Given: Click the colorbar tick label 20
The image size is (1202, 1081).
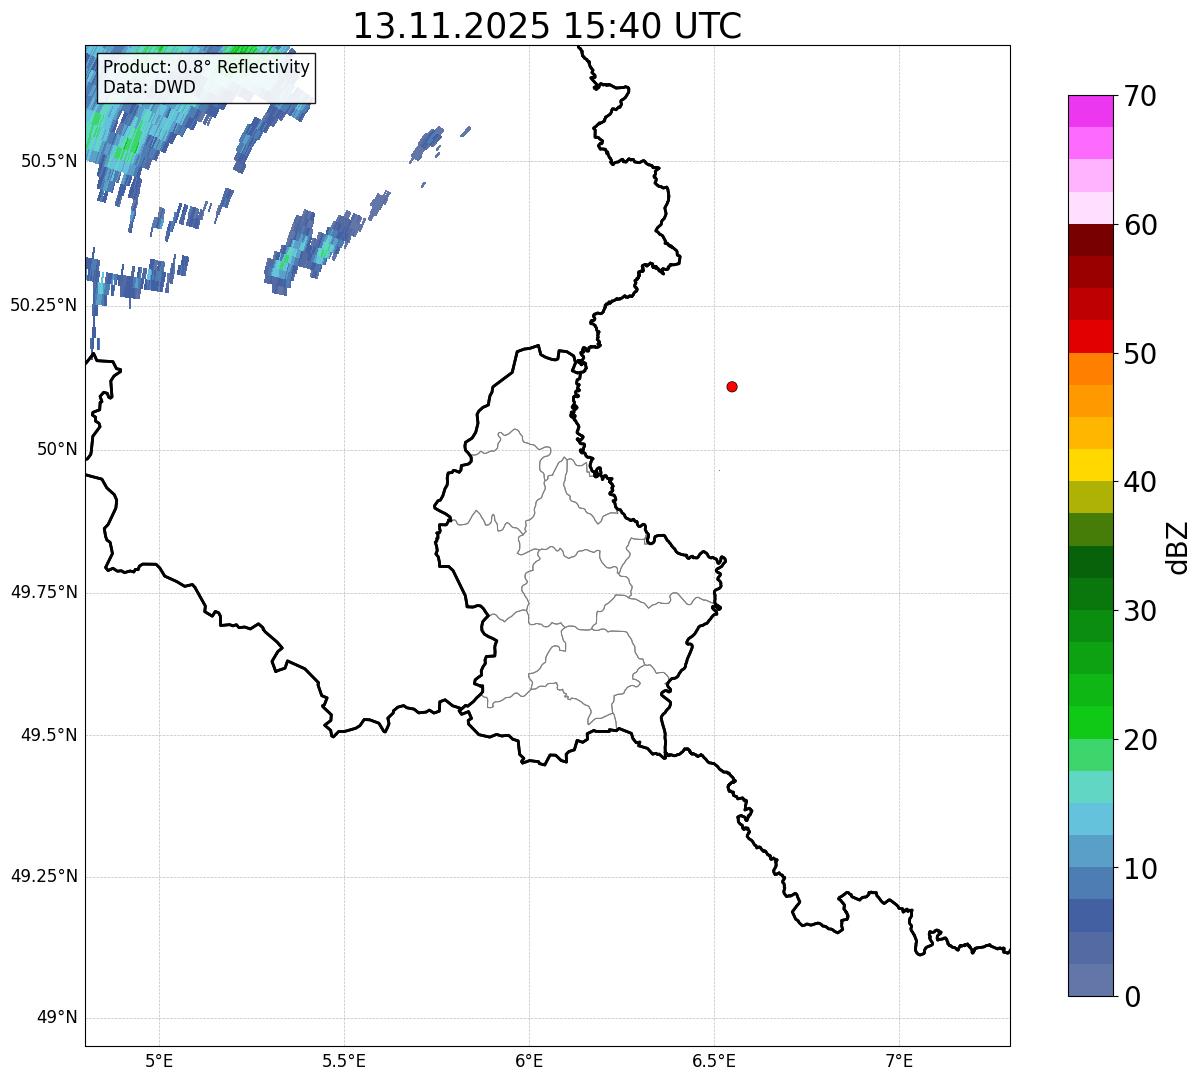Looking at the screenshot, I should point(1140,740).
